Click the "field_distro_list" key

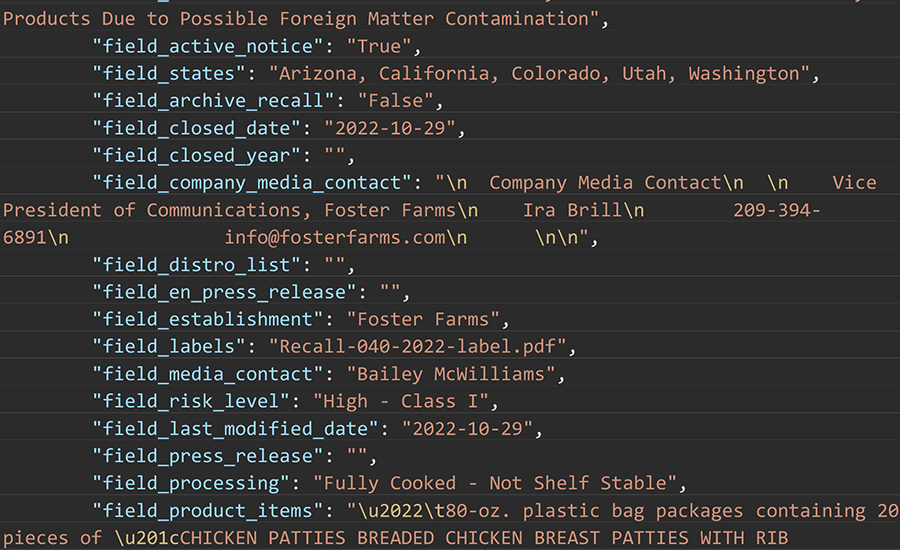click(x=197, y=265)
